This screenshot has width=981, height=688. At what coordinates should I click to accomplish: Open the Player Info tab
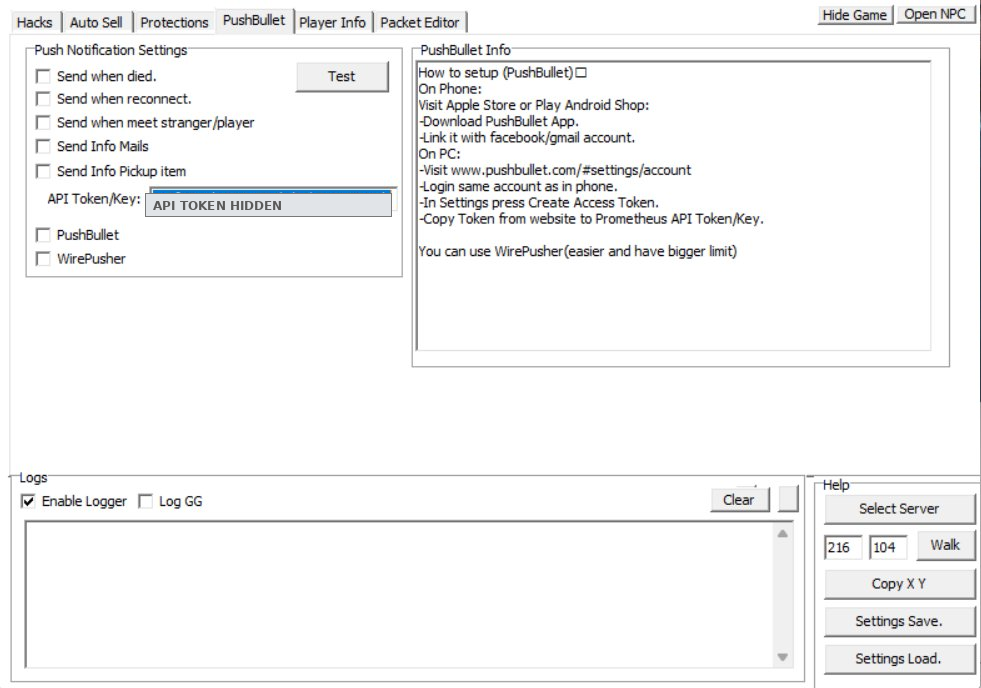click(x=332, y=23)
